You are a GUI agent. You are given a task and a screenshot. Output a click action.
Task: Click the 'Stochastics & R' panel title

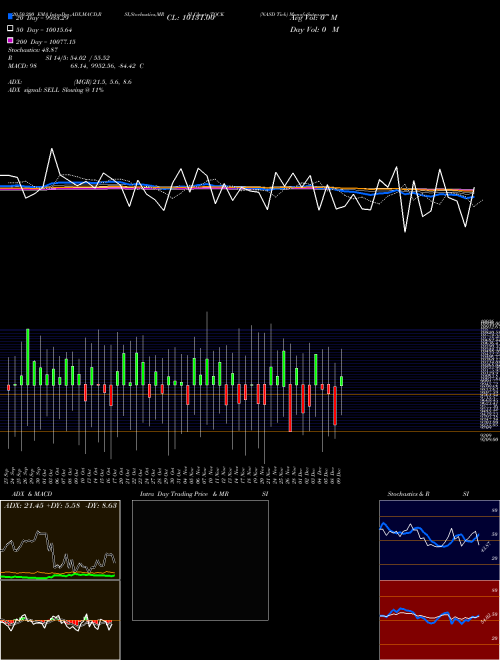coord(408,494)
